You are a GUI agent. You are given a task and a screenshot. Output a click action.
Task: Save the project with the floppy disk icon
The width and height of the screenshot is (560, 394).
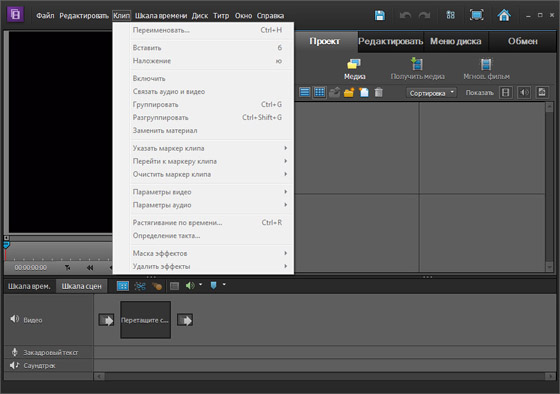(x=380, y=15)
